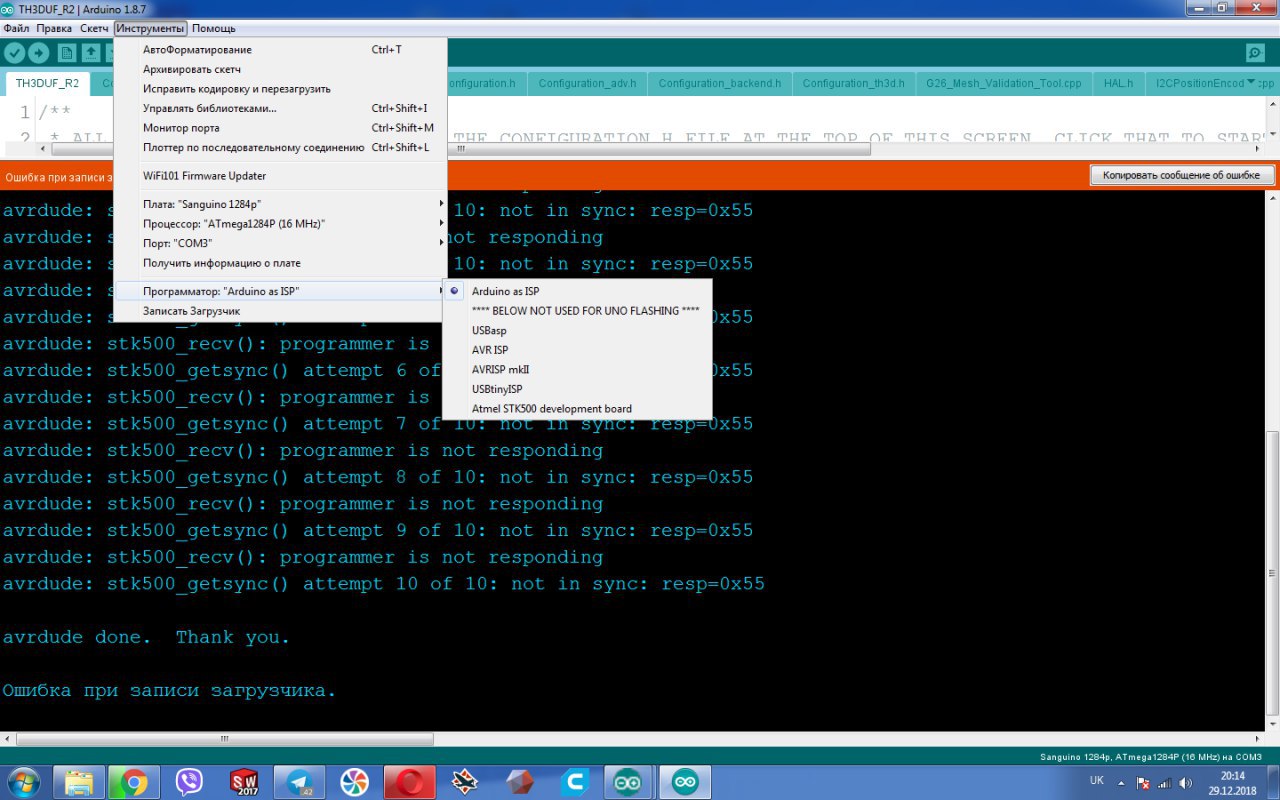Click the Upload arrow toolbar button
1280x800 pixels.
[39, 53]
